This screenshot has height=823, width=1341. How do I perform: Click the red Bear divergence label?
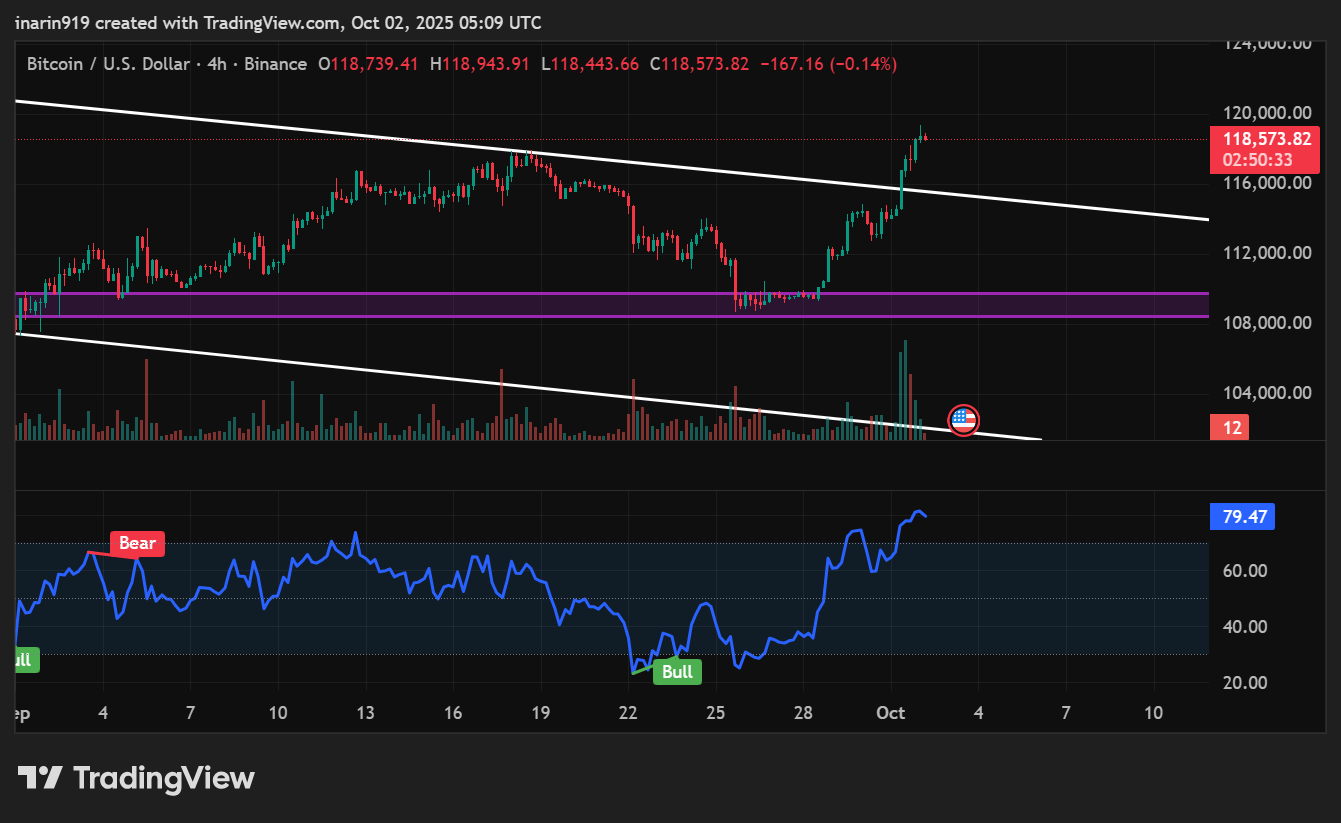138,543
